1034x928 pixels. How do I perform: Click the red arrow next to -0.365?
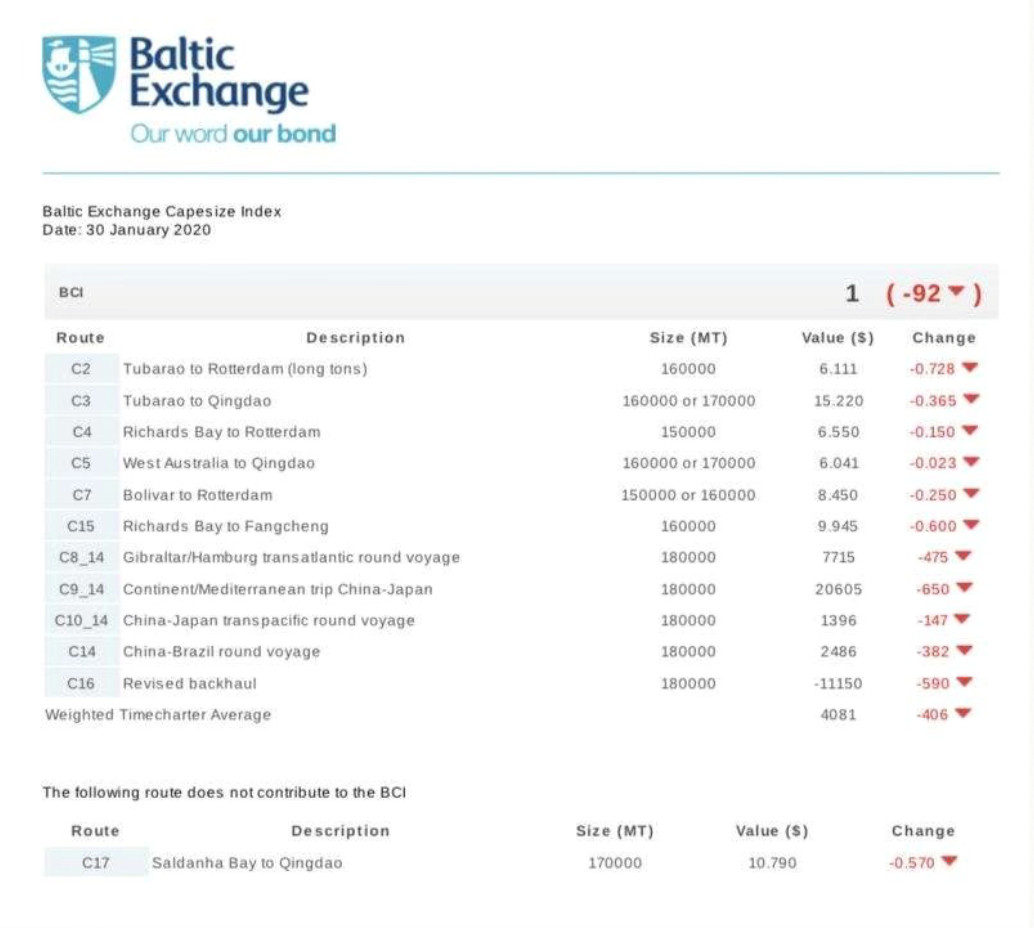point(969,400)
